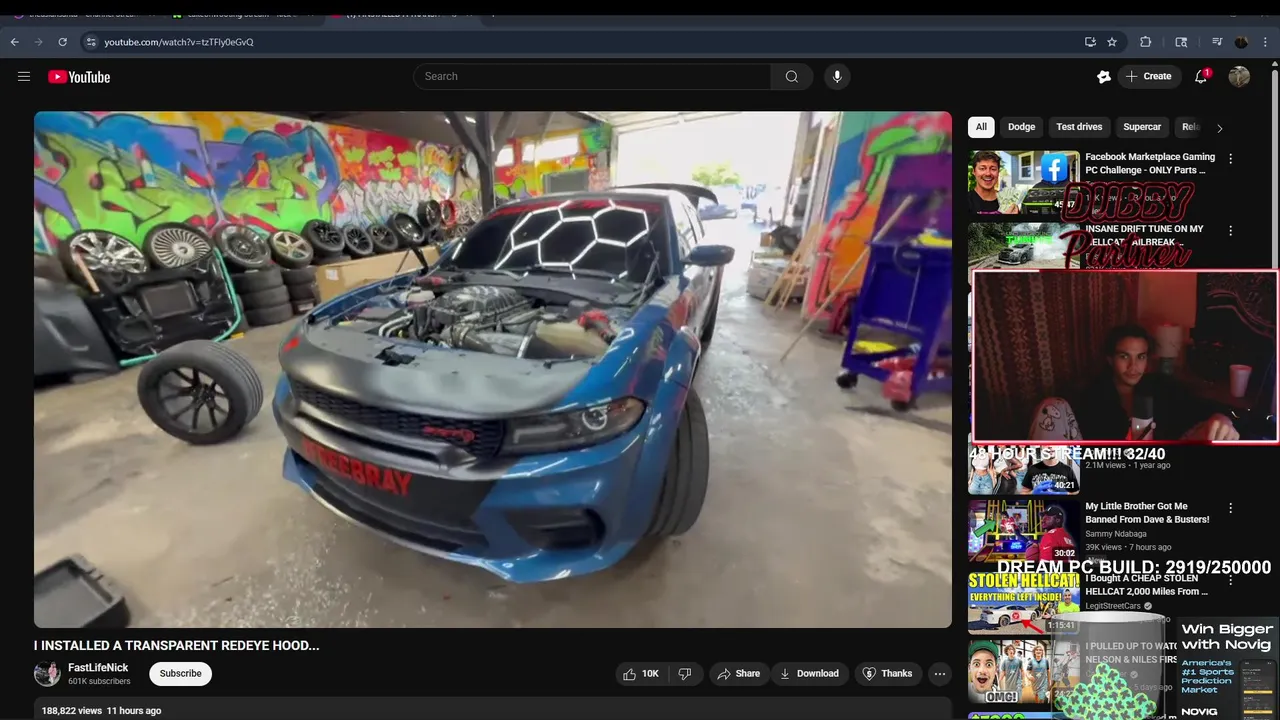Reload the YouTube page
Image resolution: width=1280 pixels, height=720 pixels.
coord(62,42)
